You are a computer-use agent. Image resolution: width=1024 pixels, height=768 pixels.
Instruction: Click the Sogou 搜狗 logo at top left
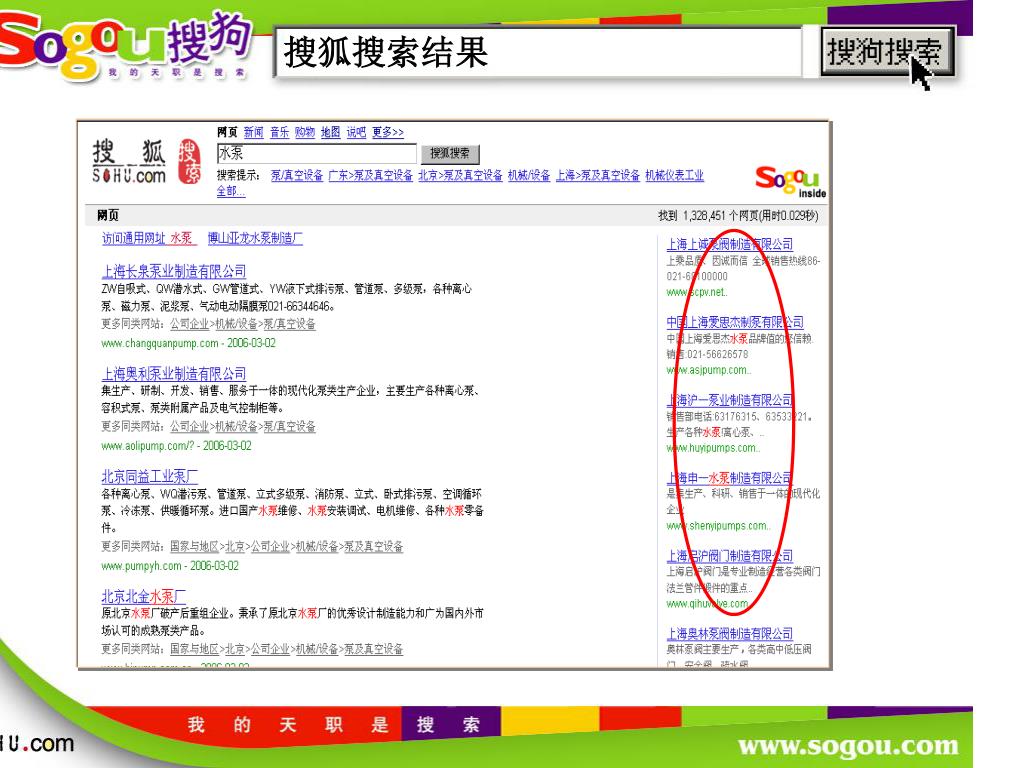tap(124, 46)
